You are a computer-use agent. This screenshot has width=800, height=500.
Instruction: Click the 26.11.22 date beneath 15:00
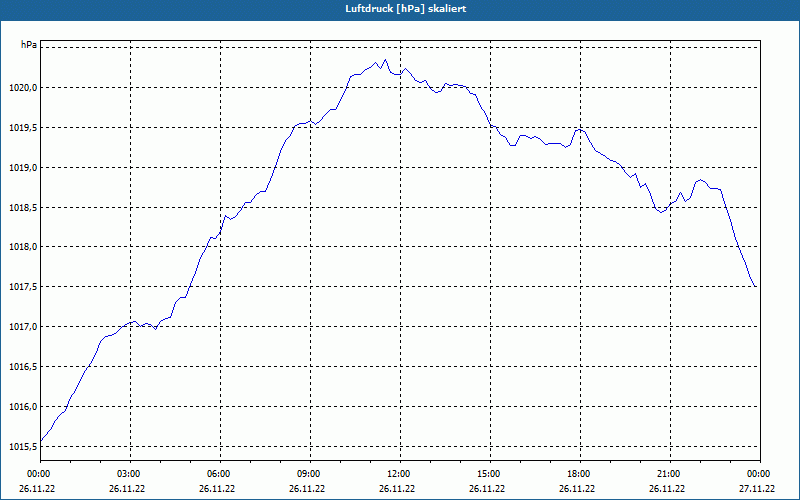[487, 488]
